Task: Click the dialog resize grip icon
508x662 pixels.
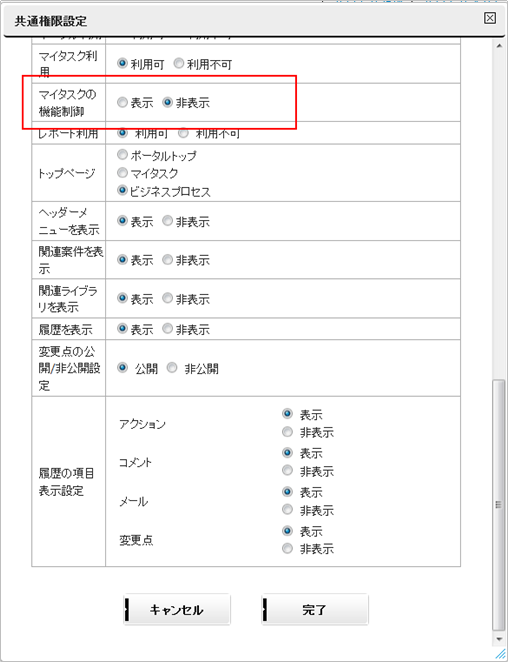Action: point(500,653)
